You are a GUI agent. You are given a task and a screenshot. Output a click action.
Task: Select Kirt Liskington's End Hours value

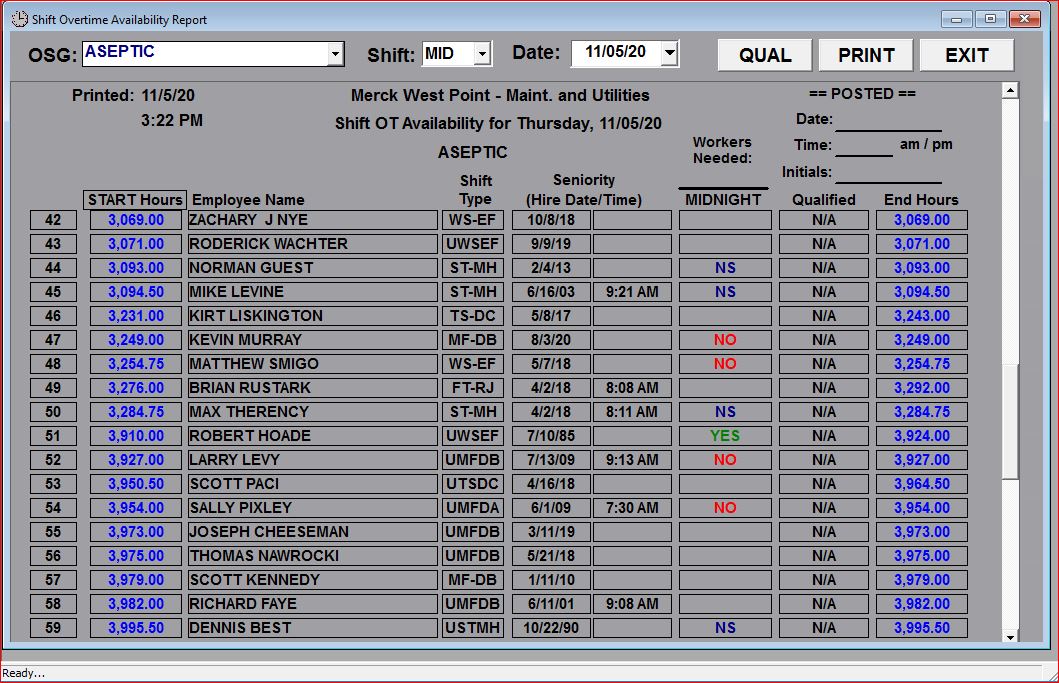921,316
